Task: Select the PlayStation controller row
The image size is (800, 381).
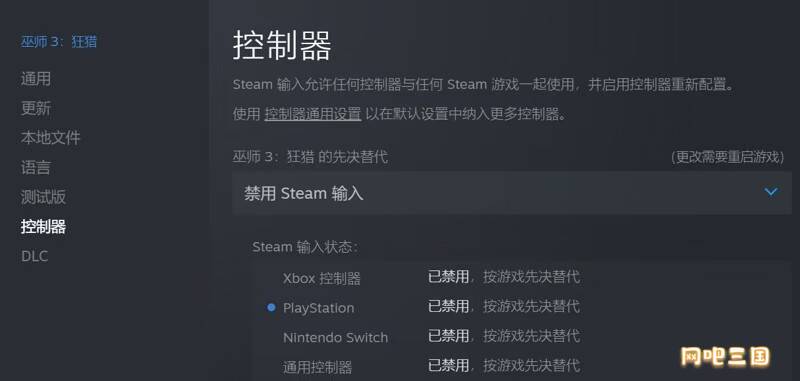Action: click(x=520, y=307)
